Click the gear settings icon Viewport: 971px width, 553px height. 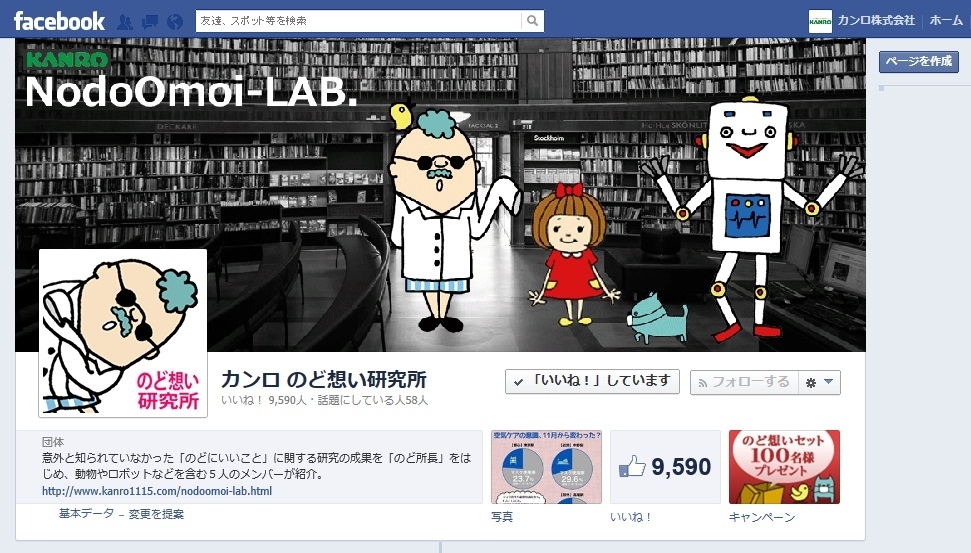(811, 383)
